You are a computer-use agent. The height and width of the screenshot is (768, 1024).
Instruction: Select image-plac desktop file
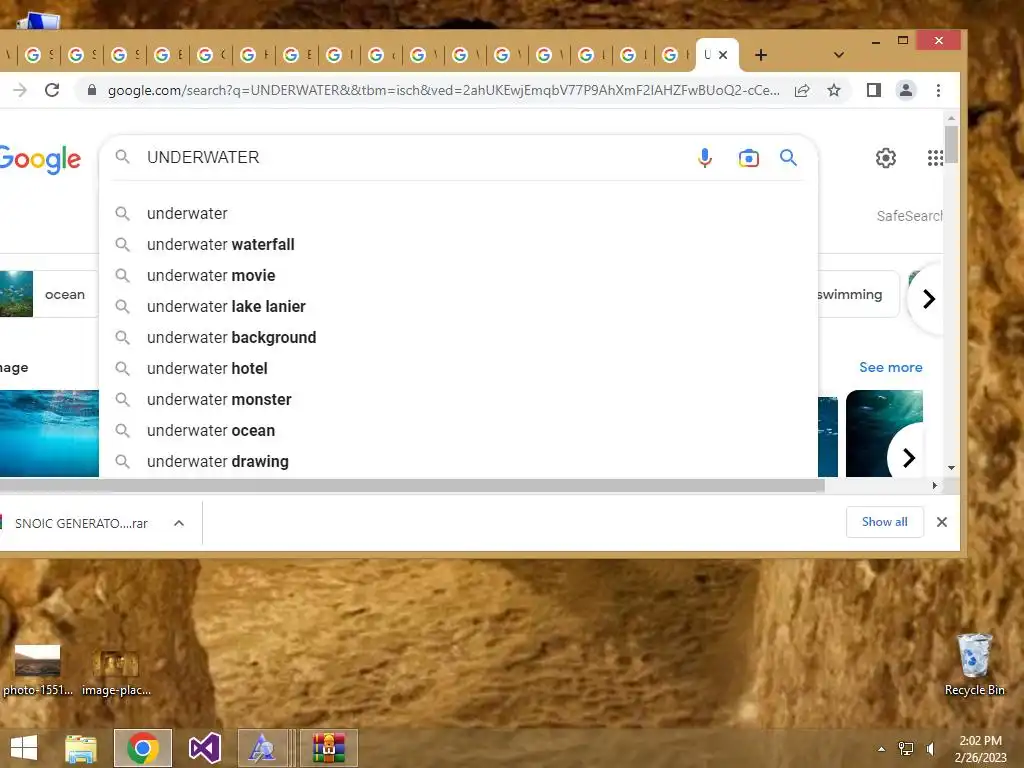pyautogui.click(x=116, y=671)
